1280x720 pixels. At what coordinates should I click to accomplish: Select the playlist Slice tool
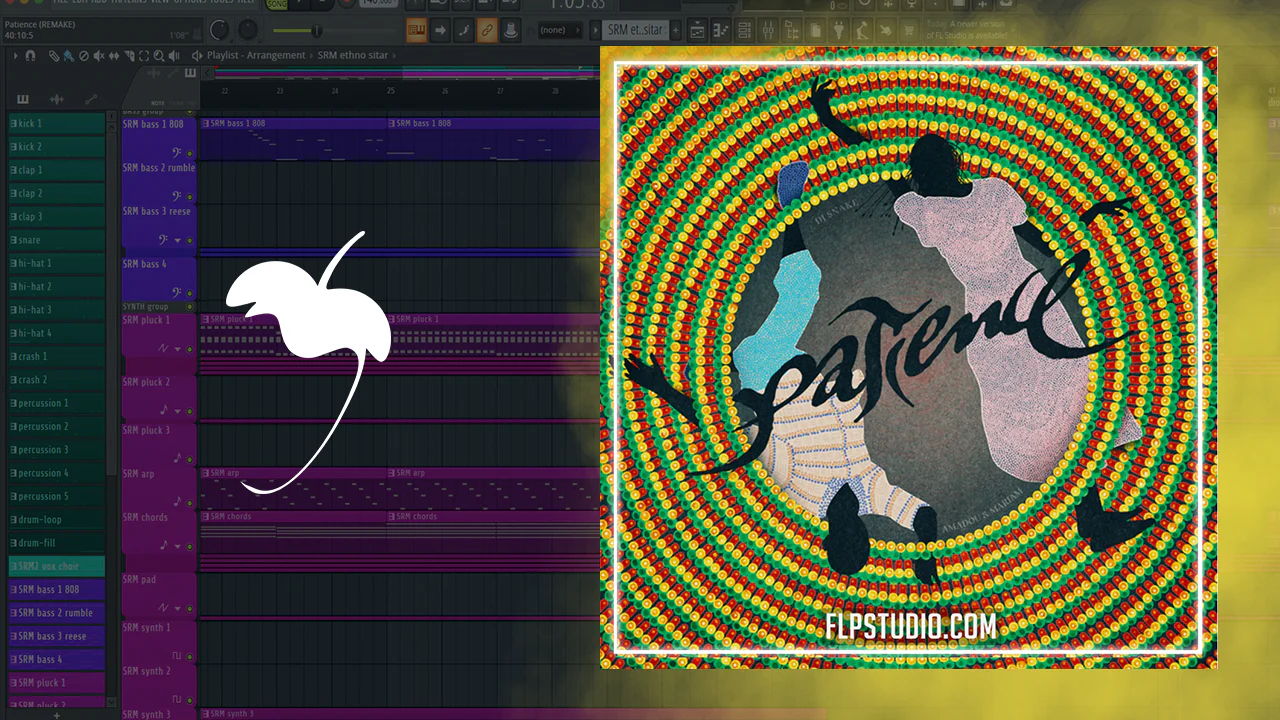point(129,56)
